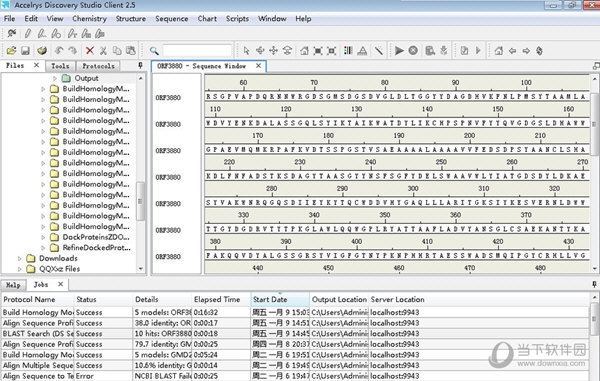Click the magnifier Search icon
This screenshot has width=600, height=381.
click(154, 51)
